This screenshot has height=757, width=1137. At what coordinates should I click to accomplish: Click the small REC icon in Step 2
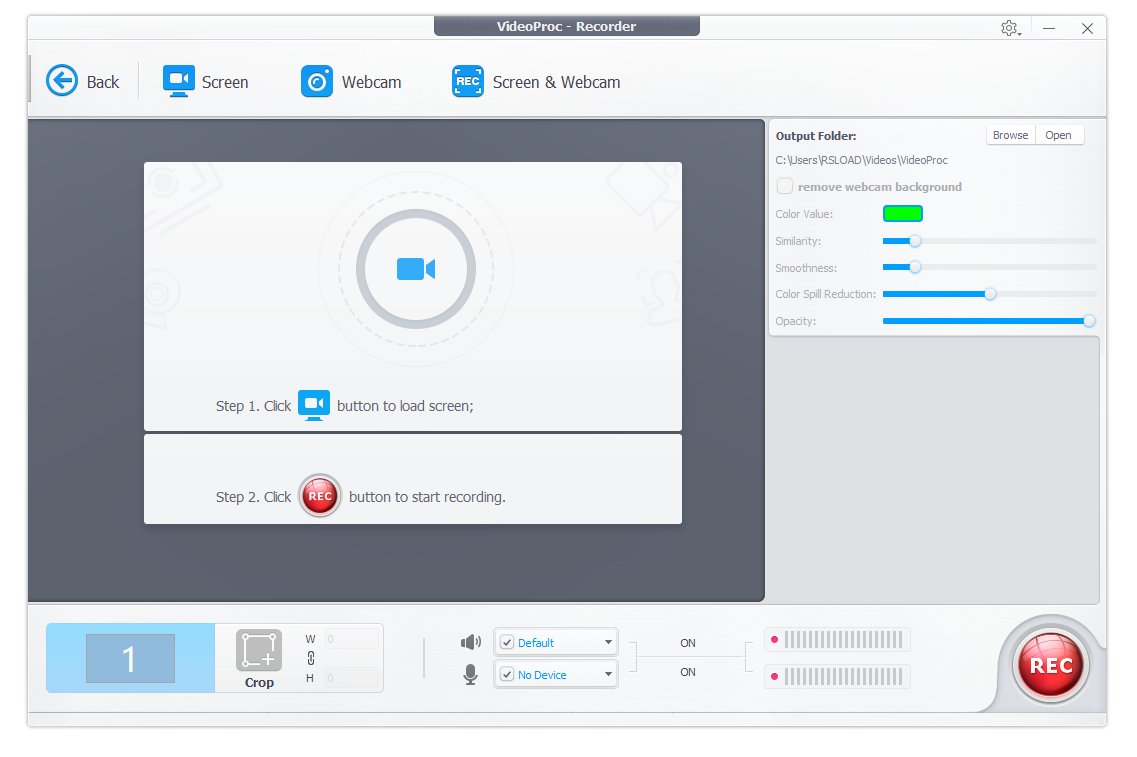coord(320,496)
